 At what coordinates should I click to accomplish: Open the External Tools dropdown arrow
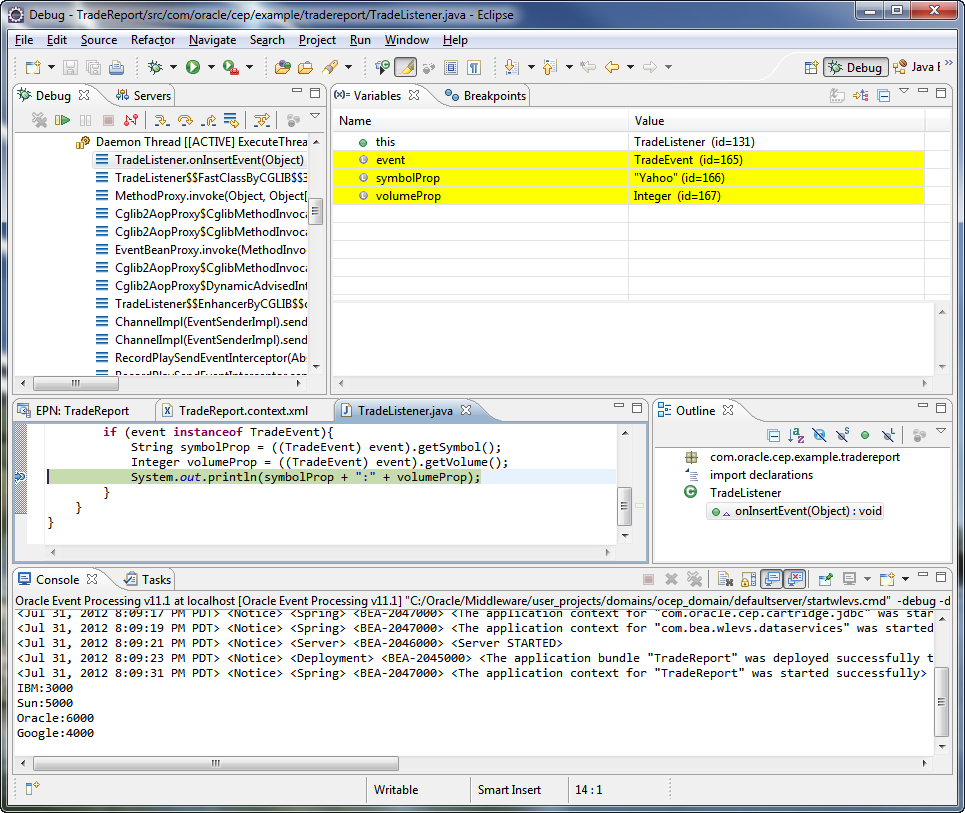pyautogui.click(x=249, y=67)
